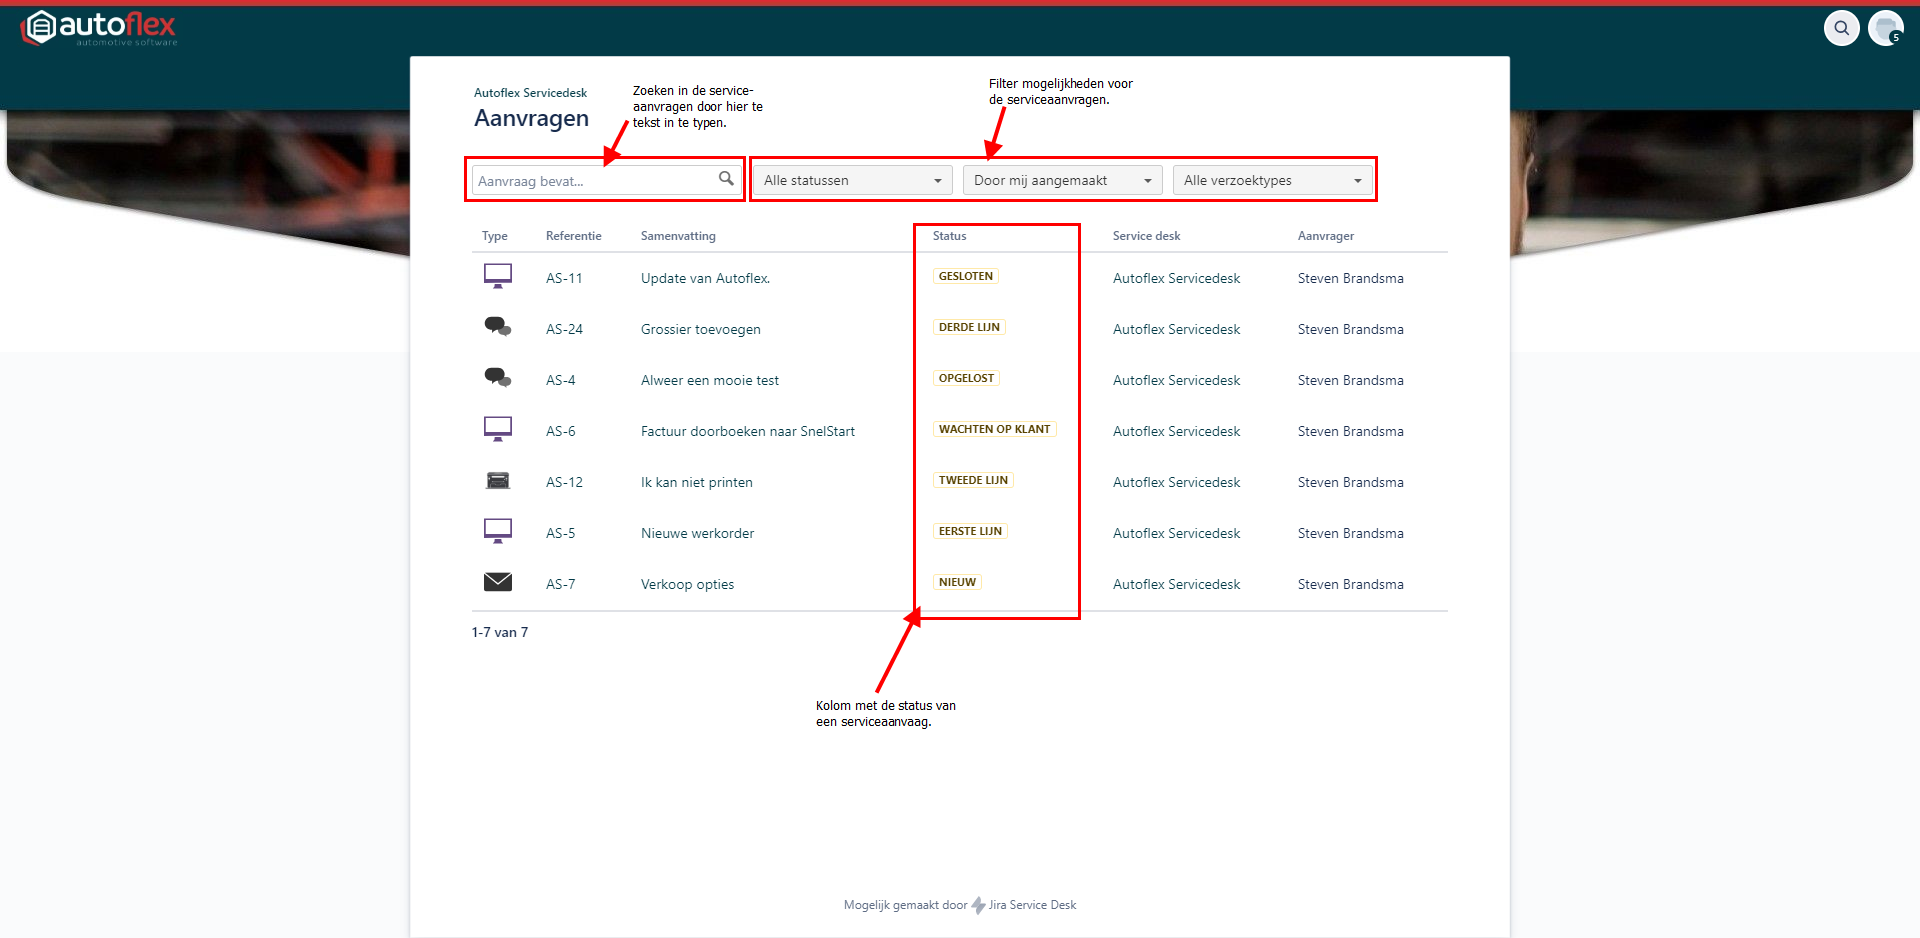The image size is (1920, 938).
Task: Expand the Alle statussen dropdown
Action: point(852,181)
